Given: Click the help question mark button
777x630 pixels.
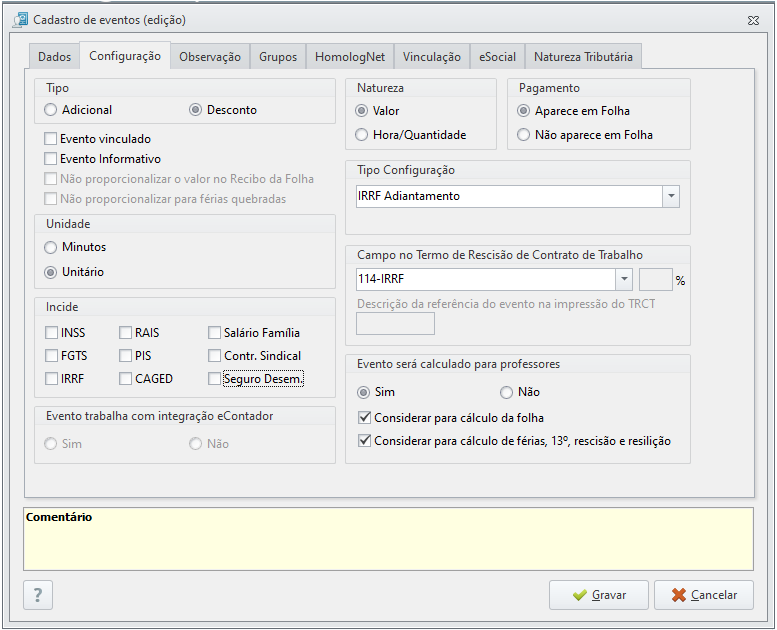Looking at the screenshot, I should click(x=38, y=594).
